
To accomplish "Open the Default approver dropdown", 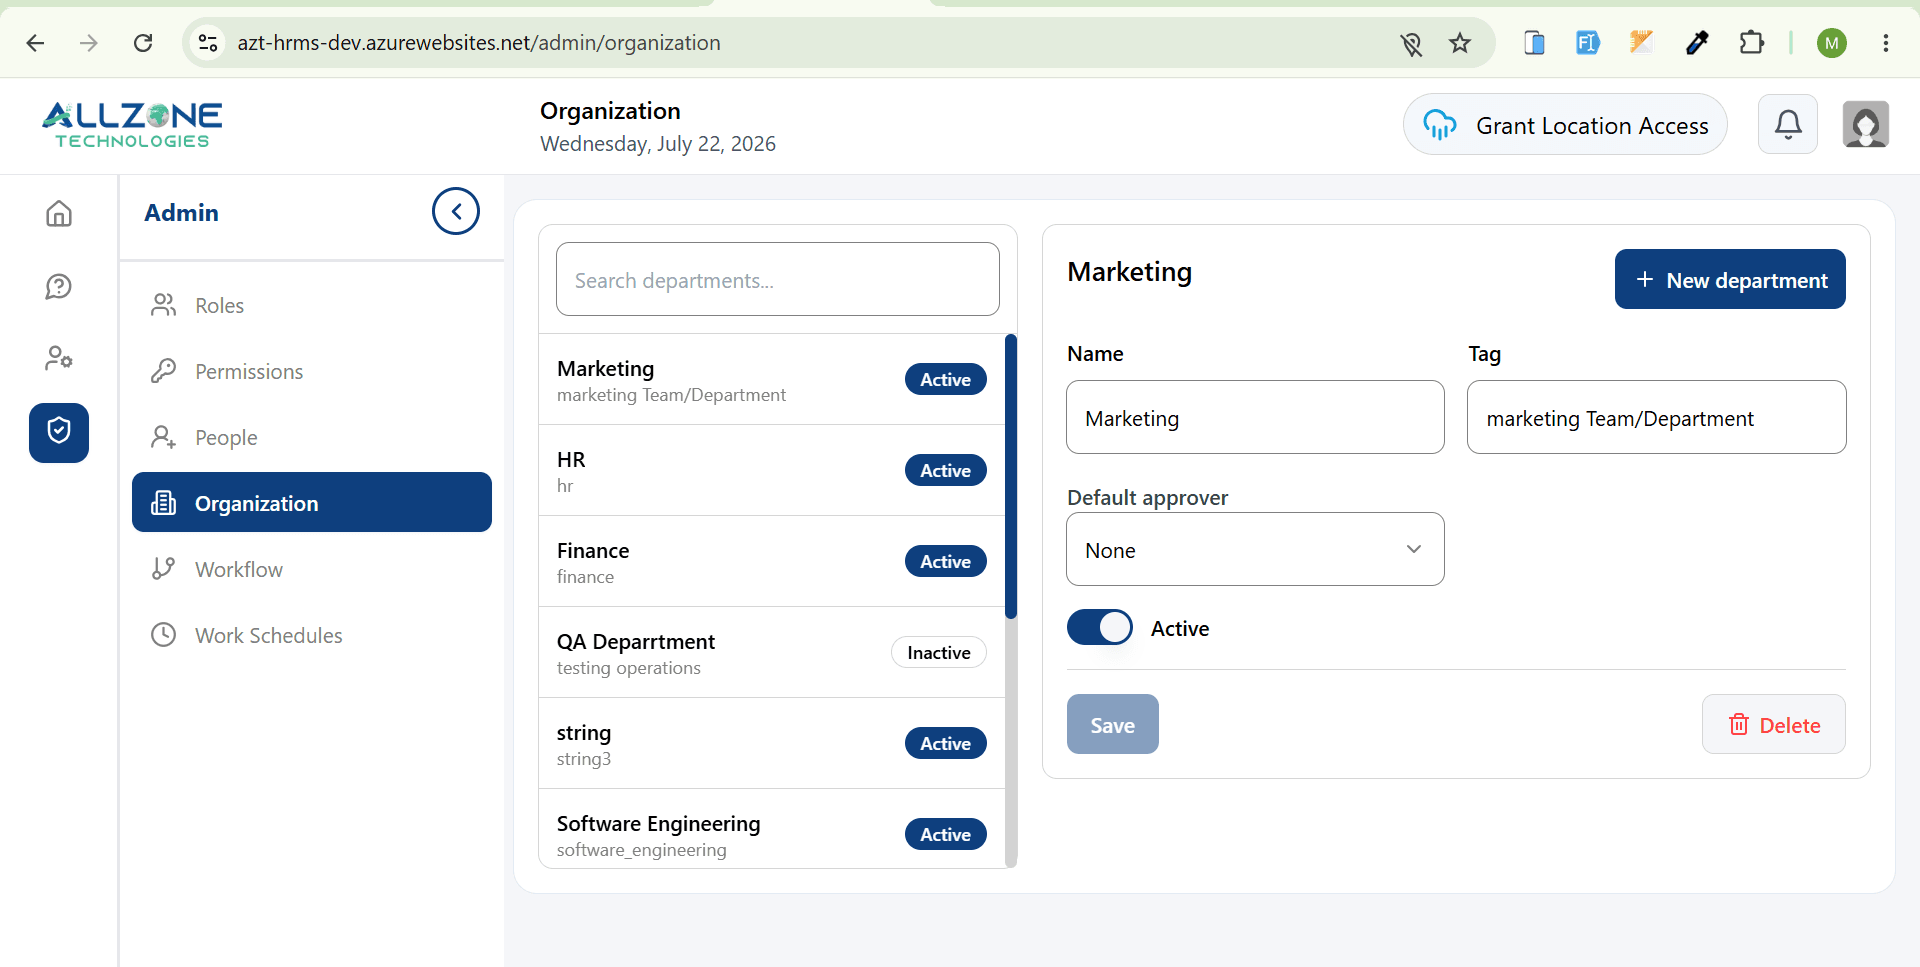I will point(1255,549).
